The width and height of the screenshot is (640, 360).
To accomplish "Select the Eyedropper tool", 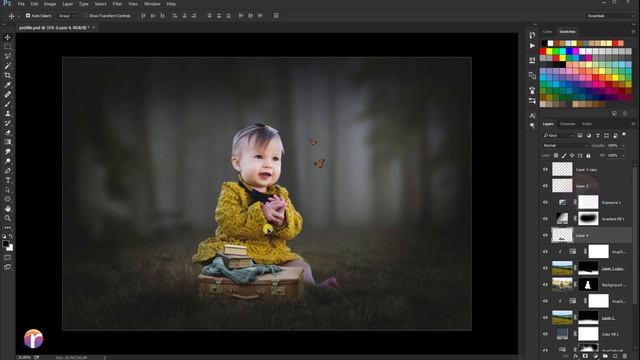I will [8, 84].
